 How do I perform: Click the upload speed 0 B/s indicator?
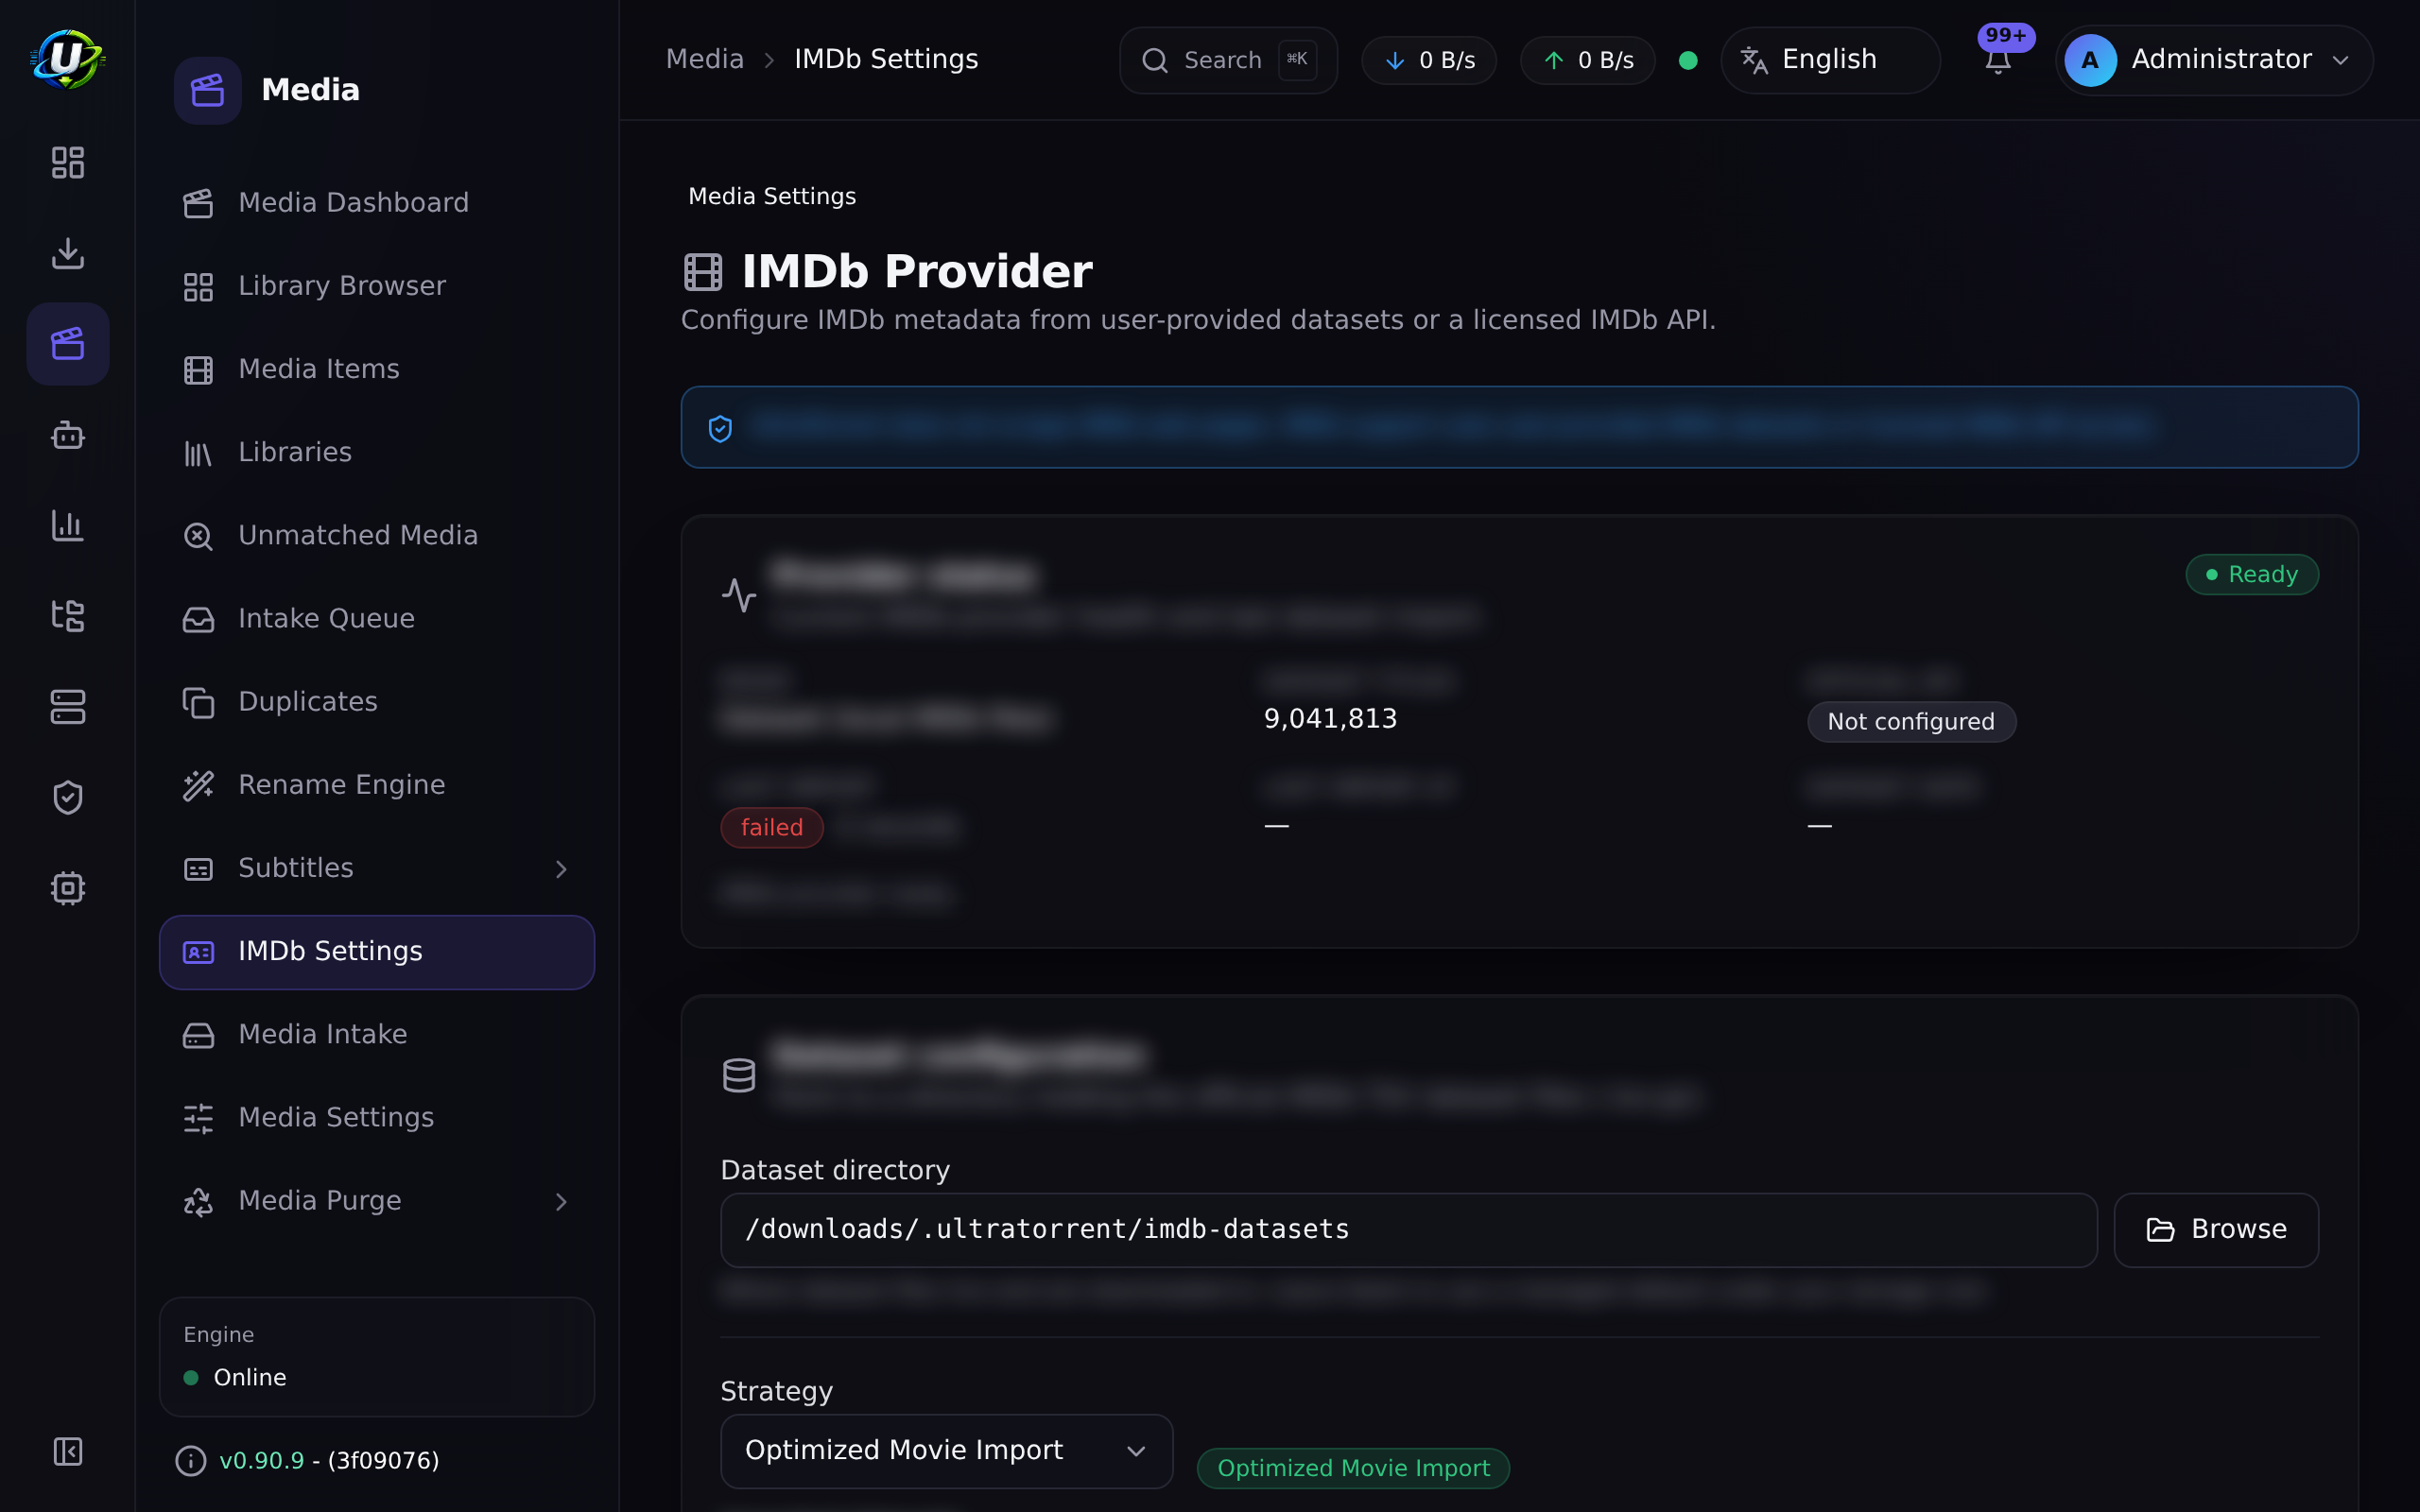click(1587, 60)
